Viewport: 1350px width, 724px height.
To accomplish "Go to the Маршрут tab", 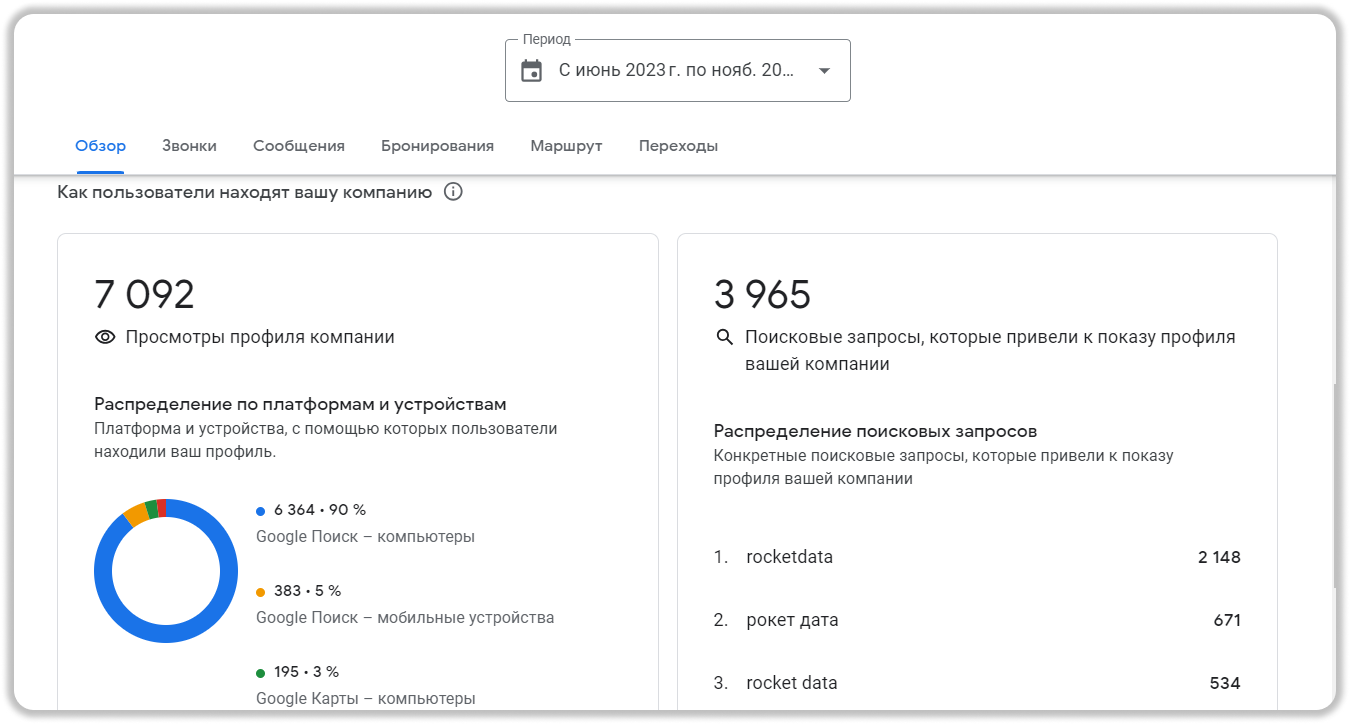I will (x=566, y=146).
